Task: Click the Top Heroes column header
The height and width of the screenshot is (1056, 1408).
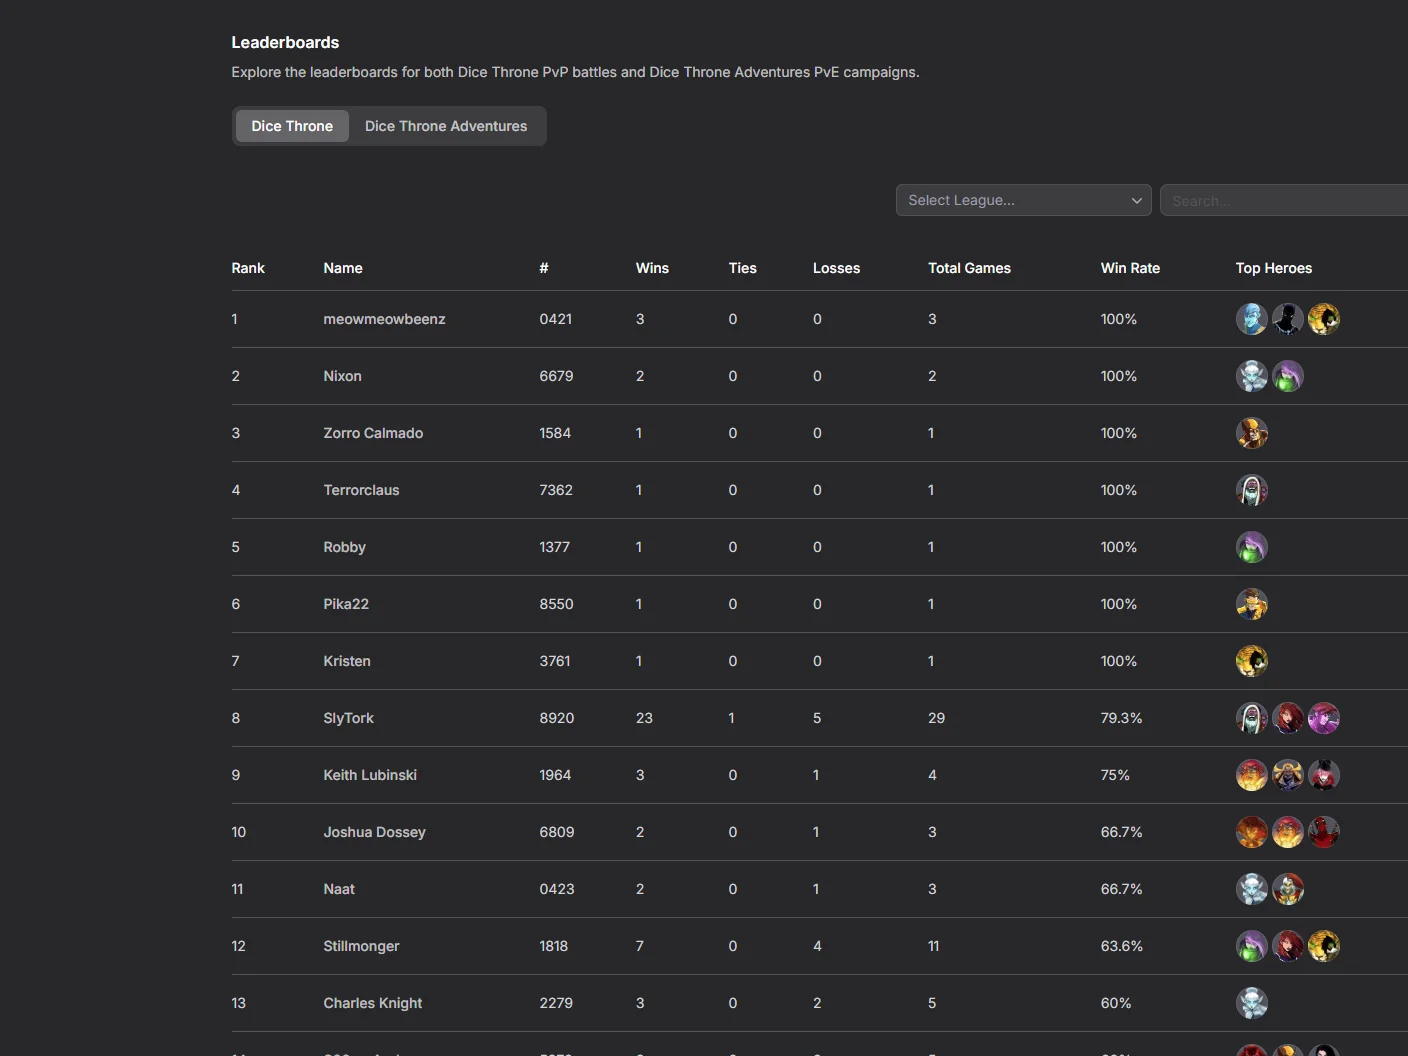Action: (1274, 268)
